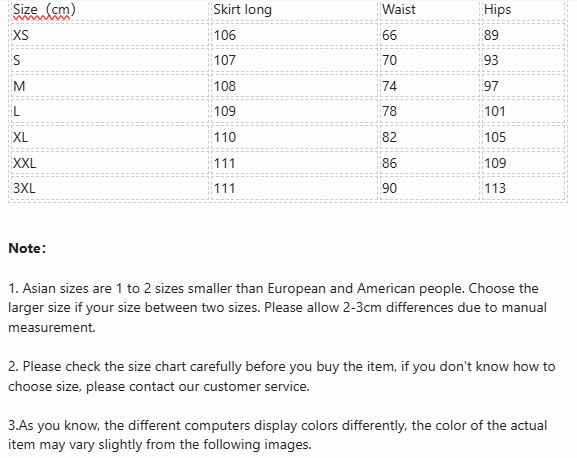The image size is (577, 458).
Task: Click the 3XL size cell
Action: tap(110, 188)
